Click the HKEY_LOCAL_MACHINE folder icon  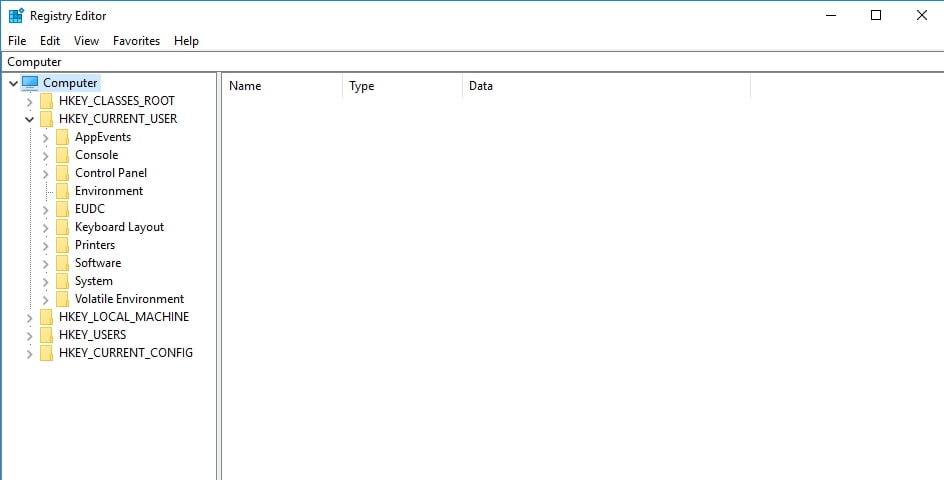(x=46, y=317)
